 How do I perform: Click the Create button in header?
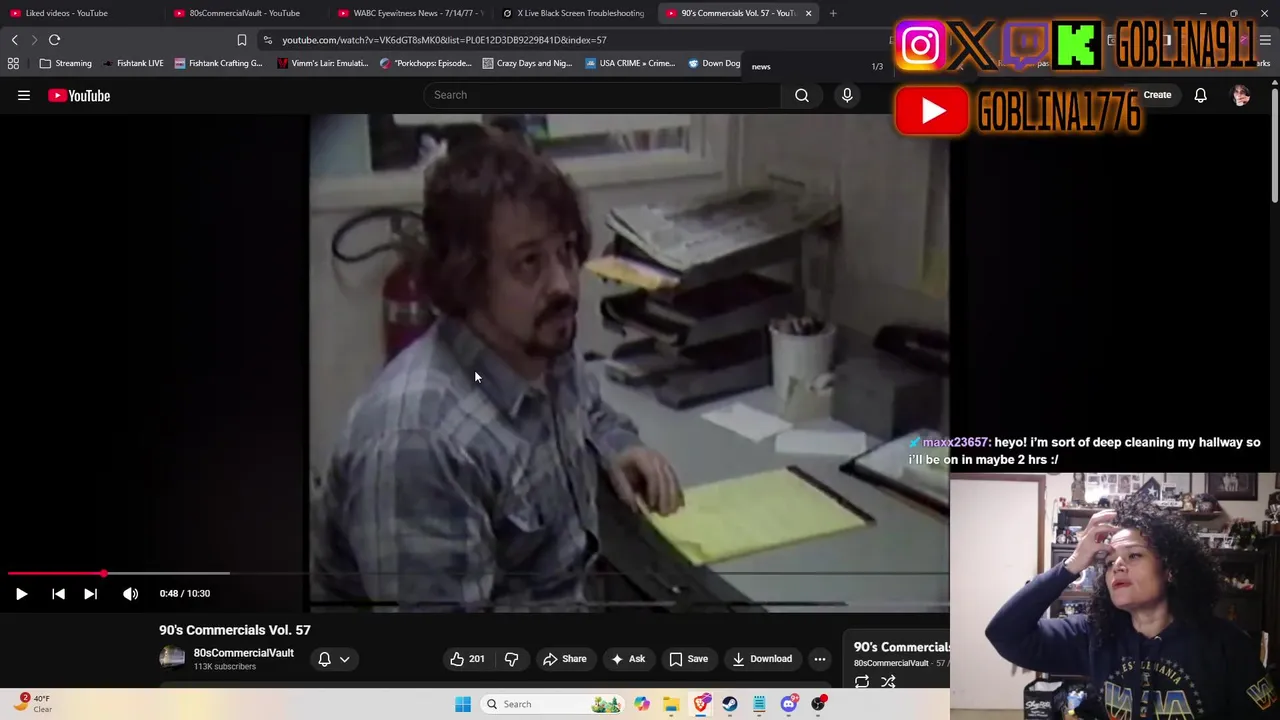tap(1157, 95)
